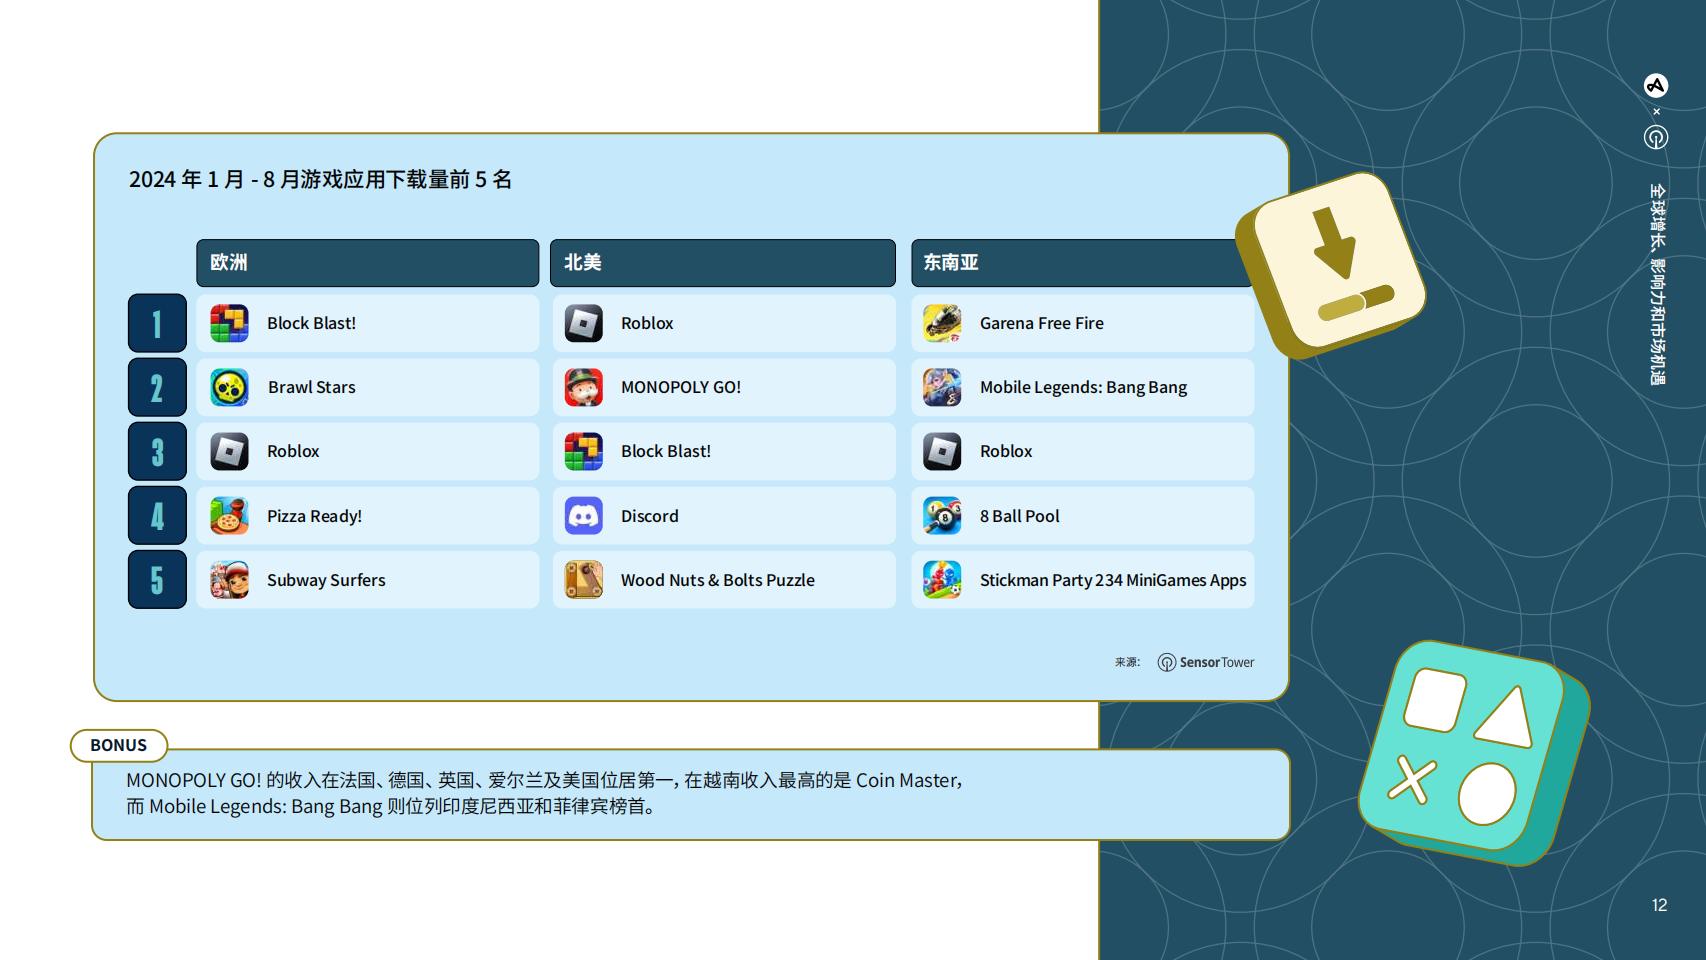This screenshot has width=1706, height=960.
Task: Click the download arrow cube graphic
Action: pyautogui.click(x=1331, y=265)
